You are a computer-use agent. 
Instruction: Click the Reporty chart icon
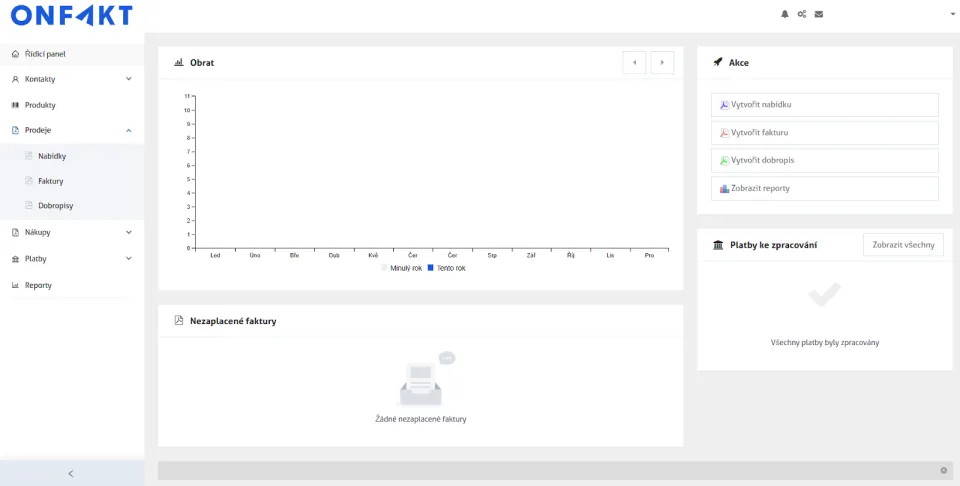click(x=15, y=285)
